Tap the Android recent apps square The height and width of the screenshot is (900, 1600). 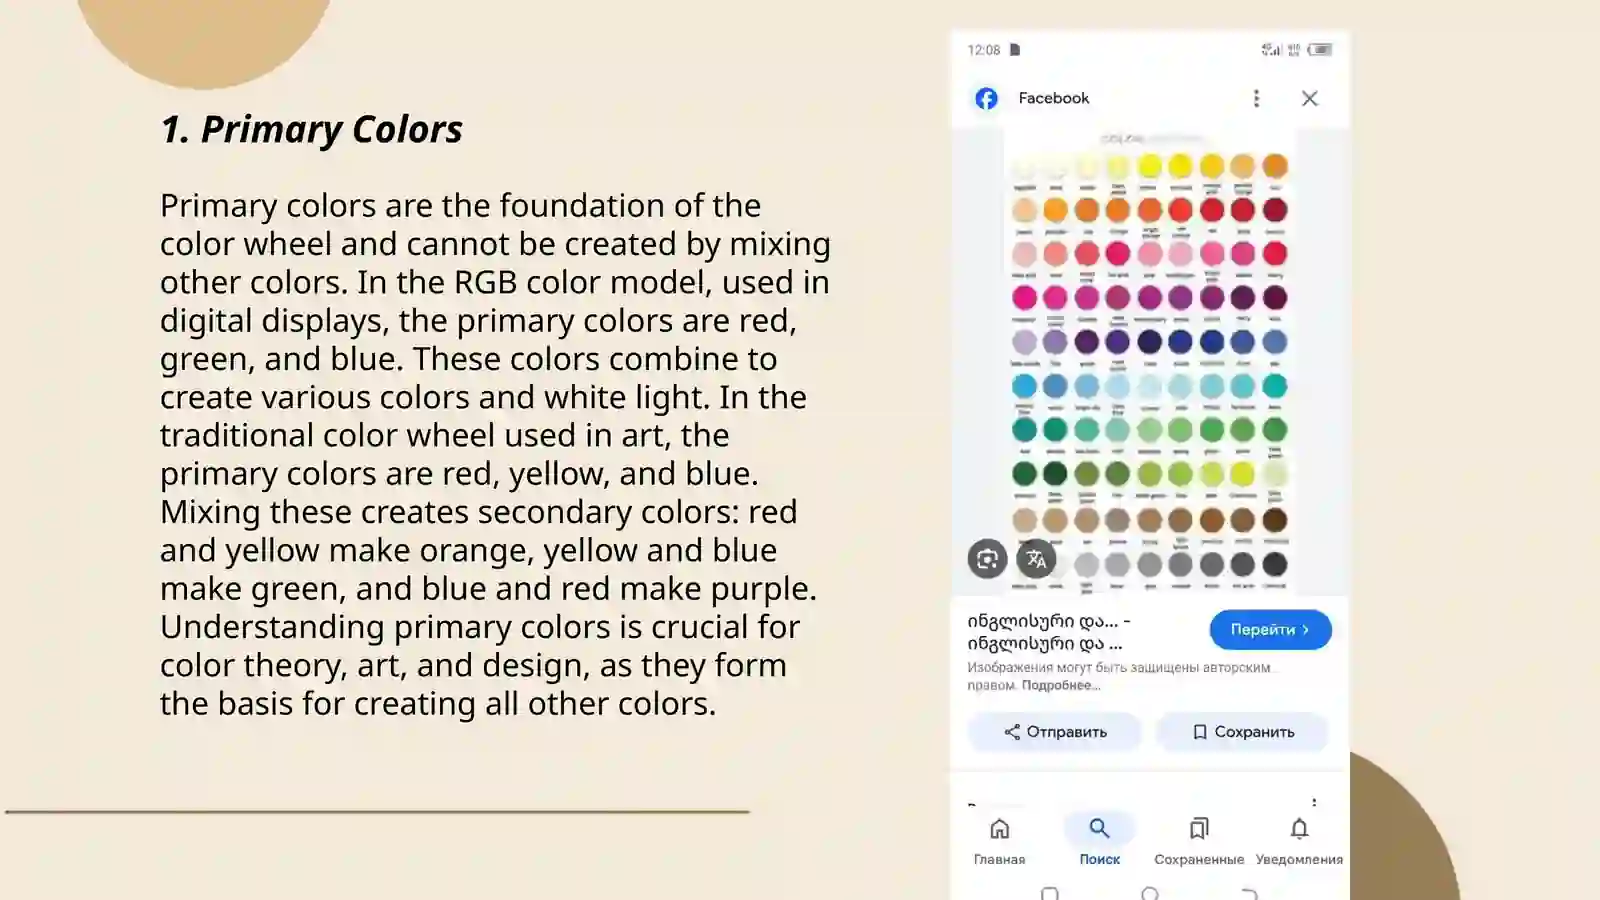[1049, 894]
